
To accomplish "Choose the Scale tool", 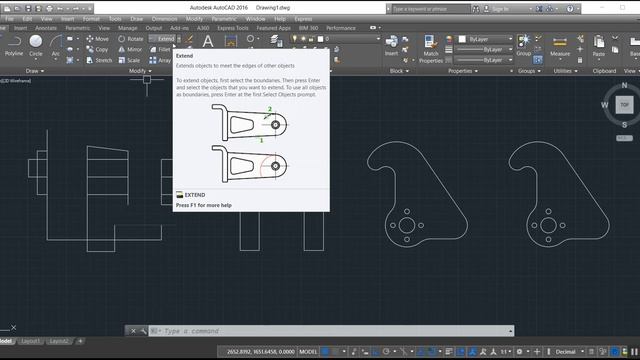I will click(129, 60).
